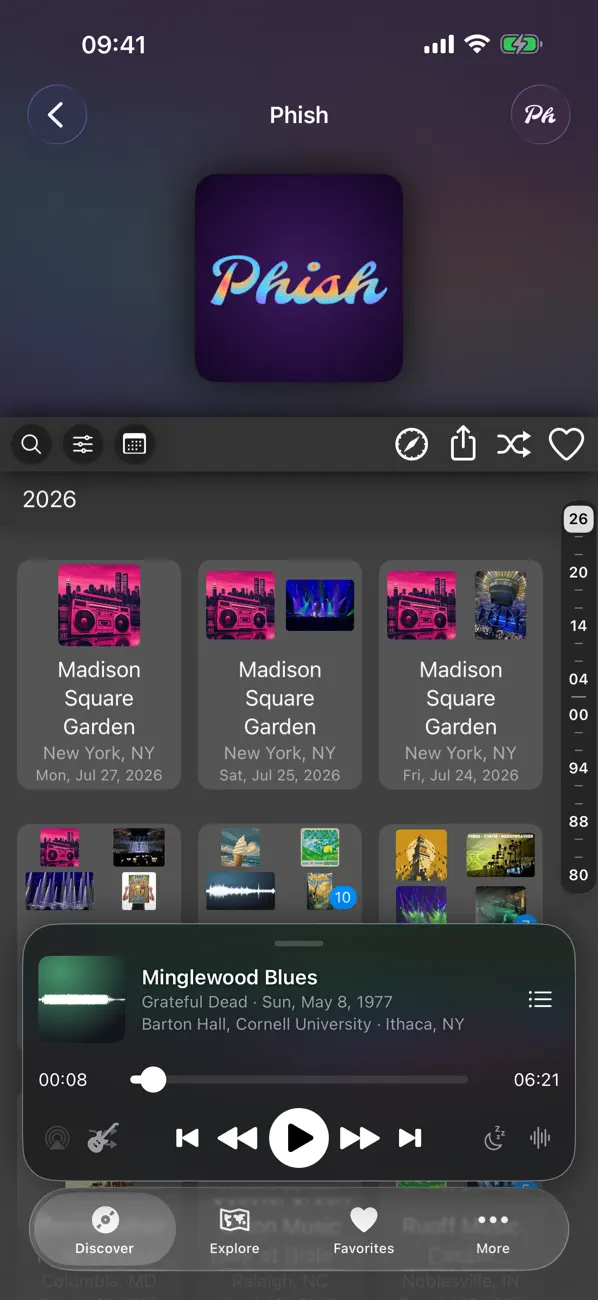This screenshot has width=598, height=1300.
Task: Tap the Phish logo artwork
Action: point(299,278)
